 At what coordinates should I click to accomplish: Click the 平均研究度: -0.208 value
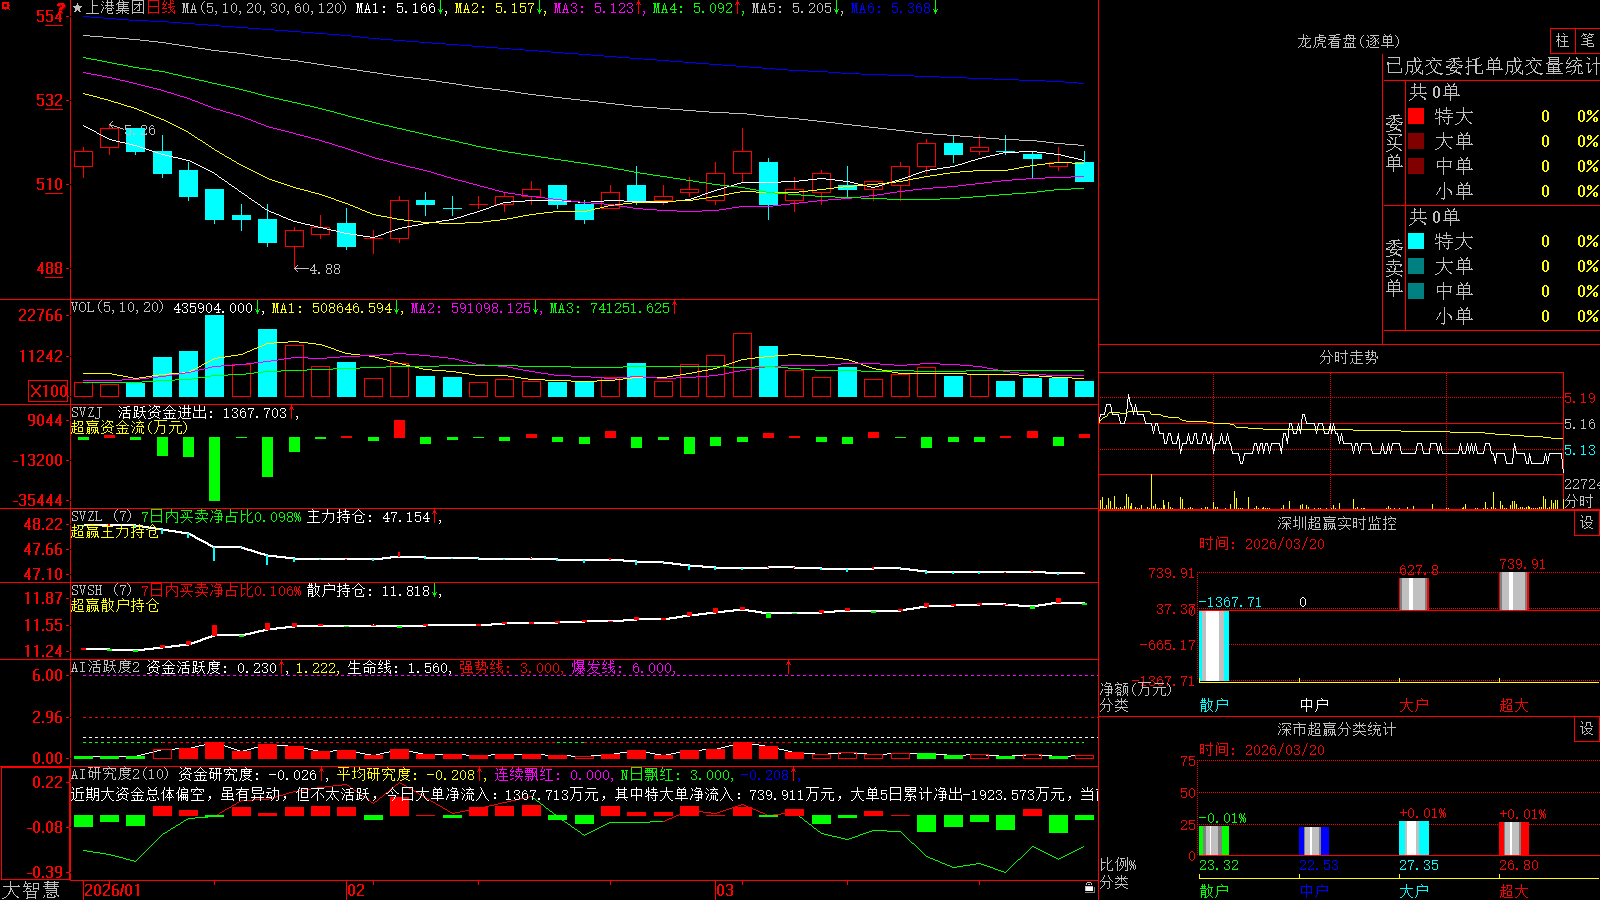coord(405,774)
